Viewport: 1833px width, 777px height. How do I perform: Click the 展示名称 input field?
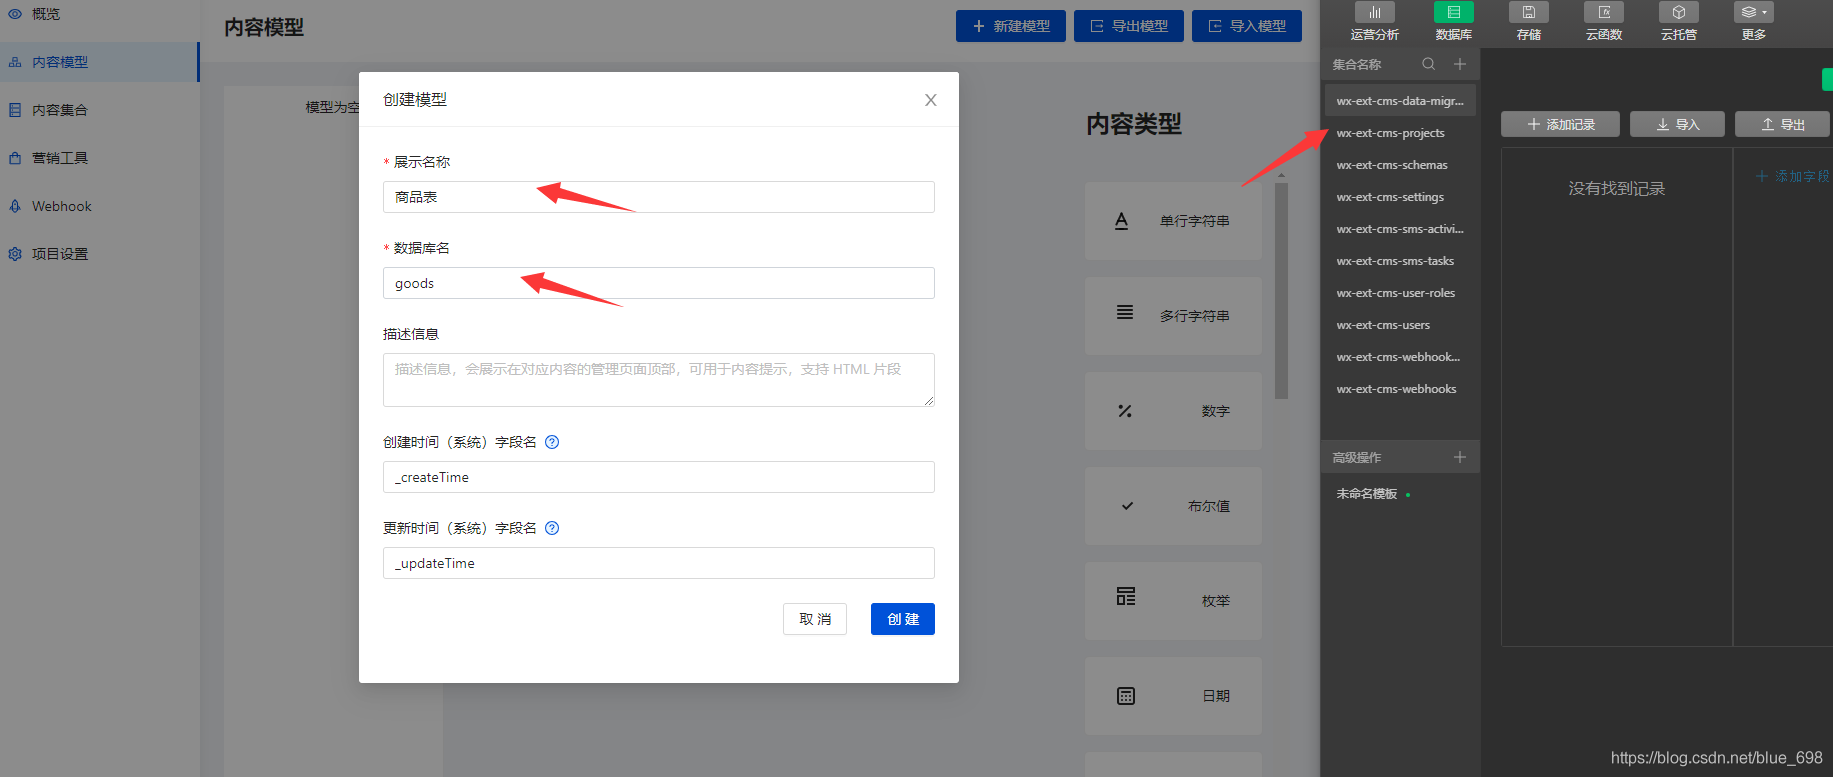[658, 197]
